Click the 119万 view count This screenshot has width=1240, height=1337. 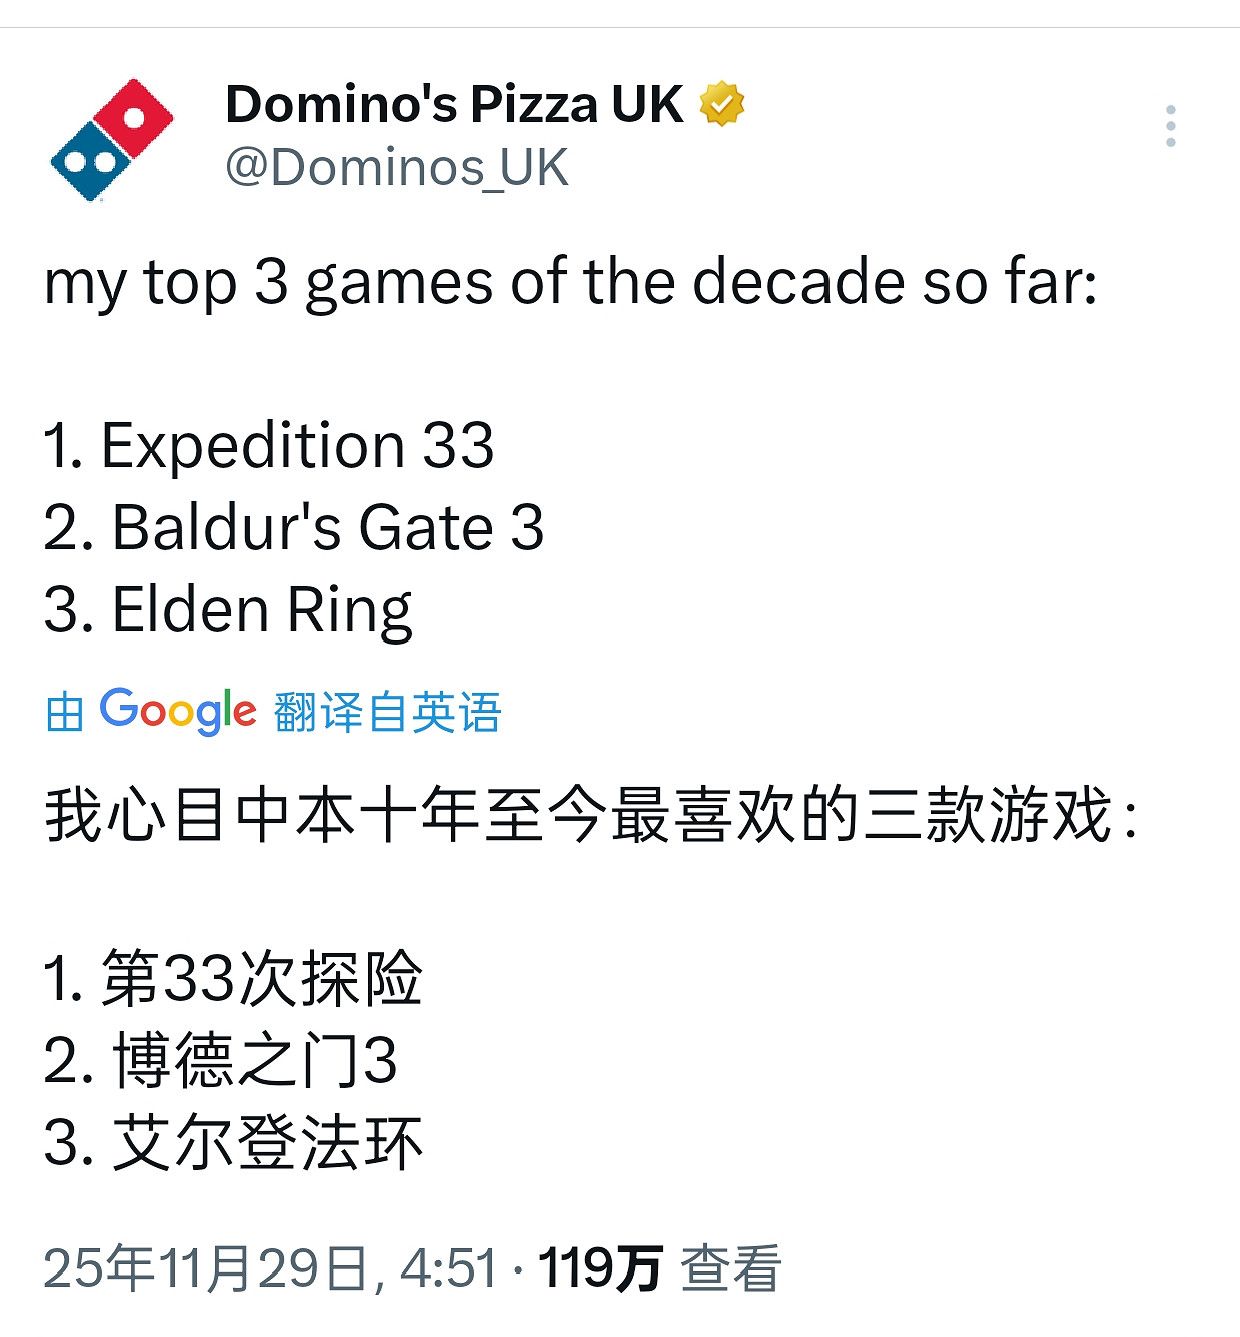[600, 1268]
